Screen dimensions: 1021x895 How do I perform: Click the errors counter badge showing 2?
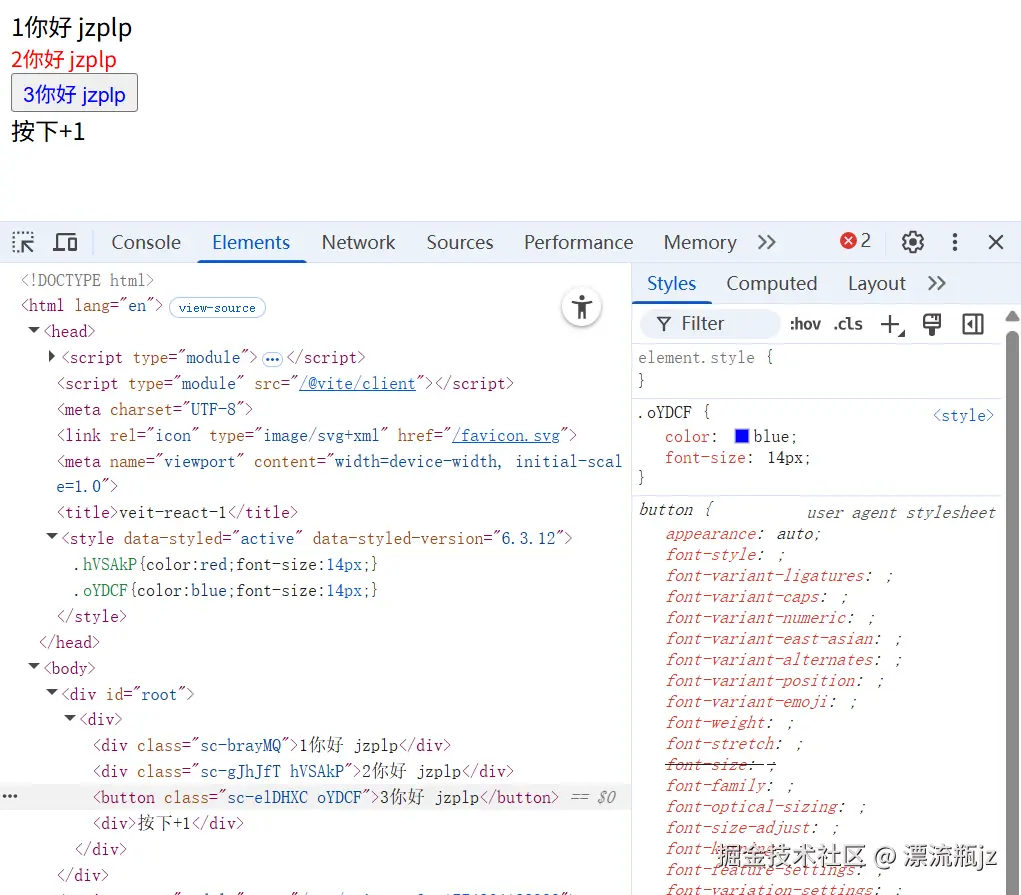853,240
